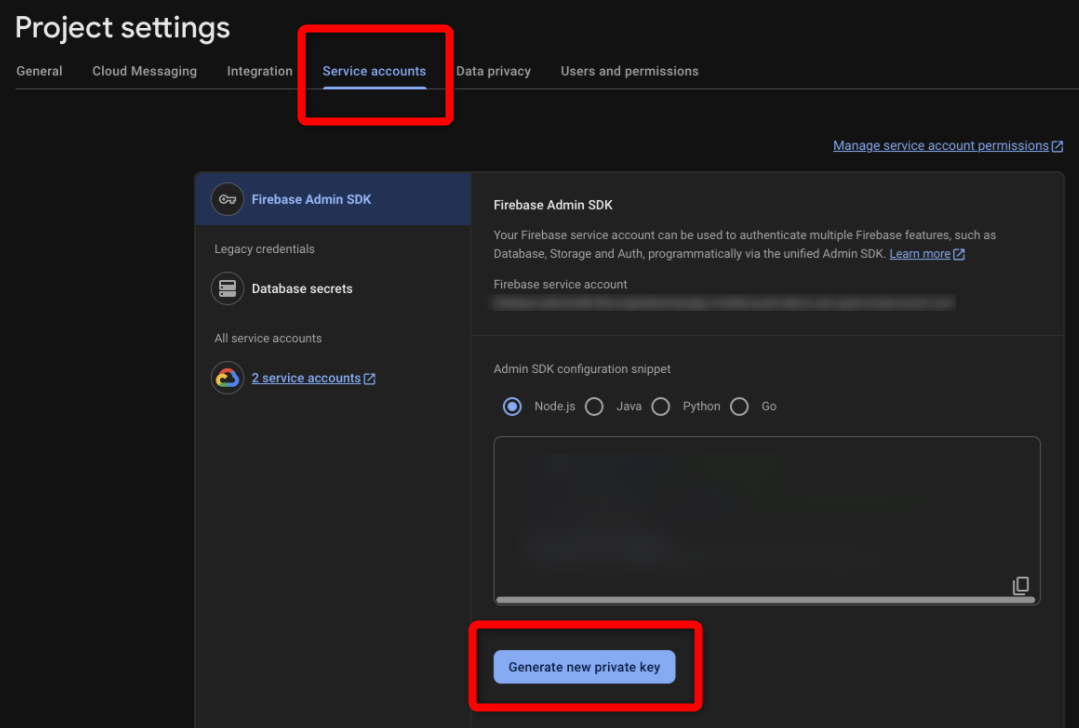Copy the configuration snippet with the copy icon
Viewport: 1079px width, 728px height.
click(x=1021, y=586)
